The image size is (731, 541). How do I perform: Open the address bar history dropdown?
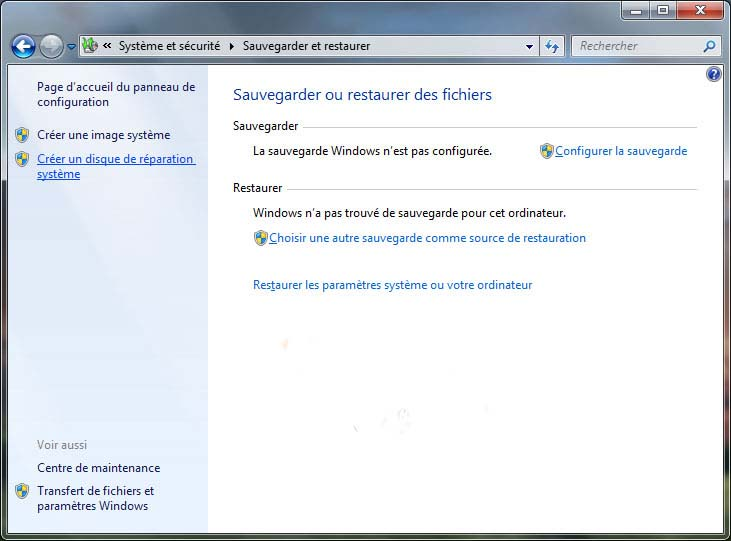click(x=529, y=46)
